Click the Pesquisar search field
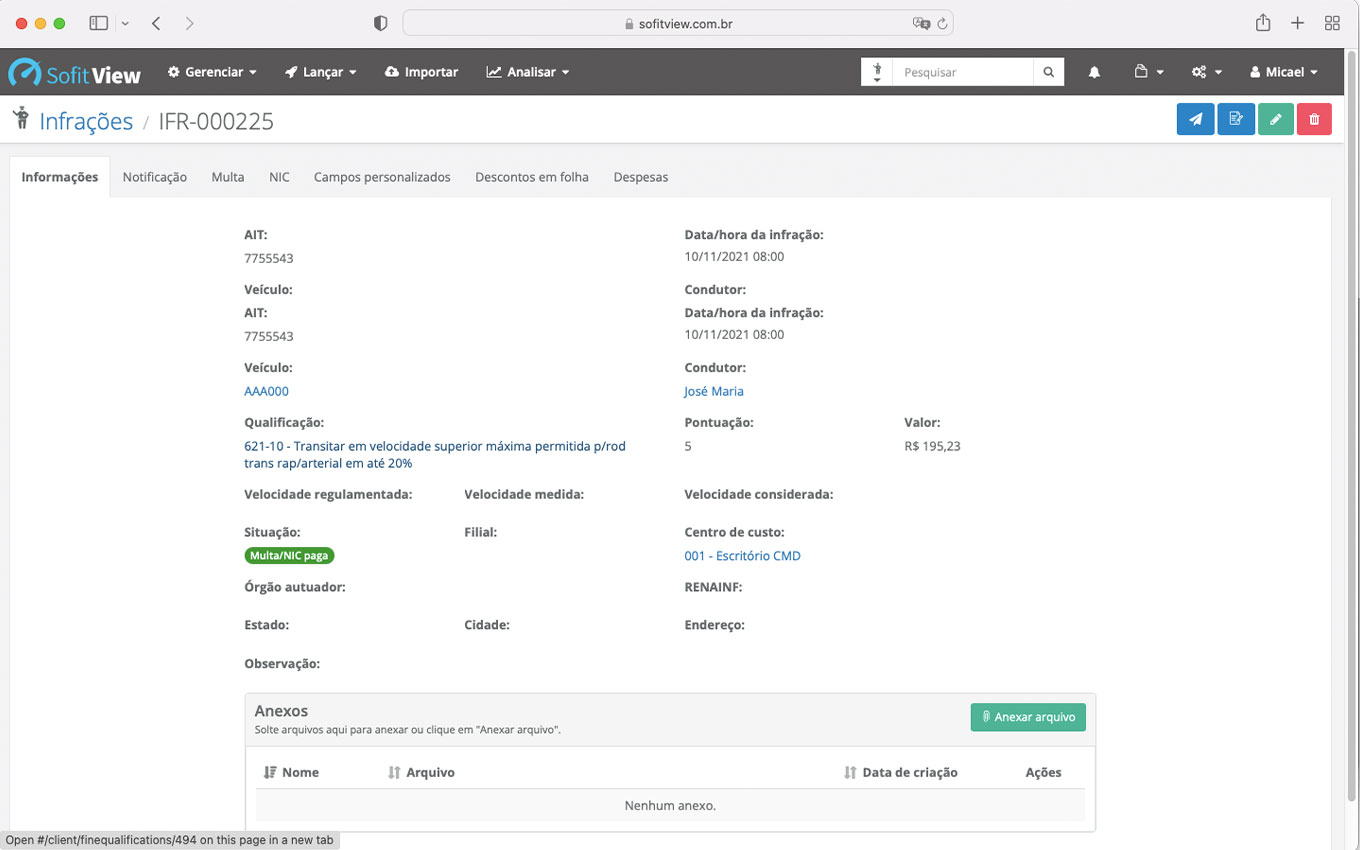This screenshot has height=850, width=1360. tap(962, 72)
